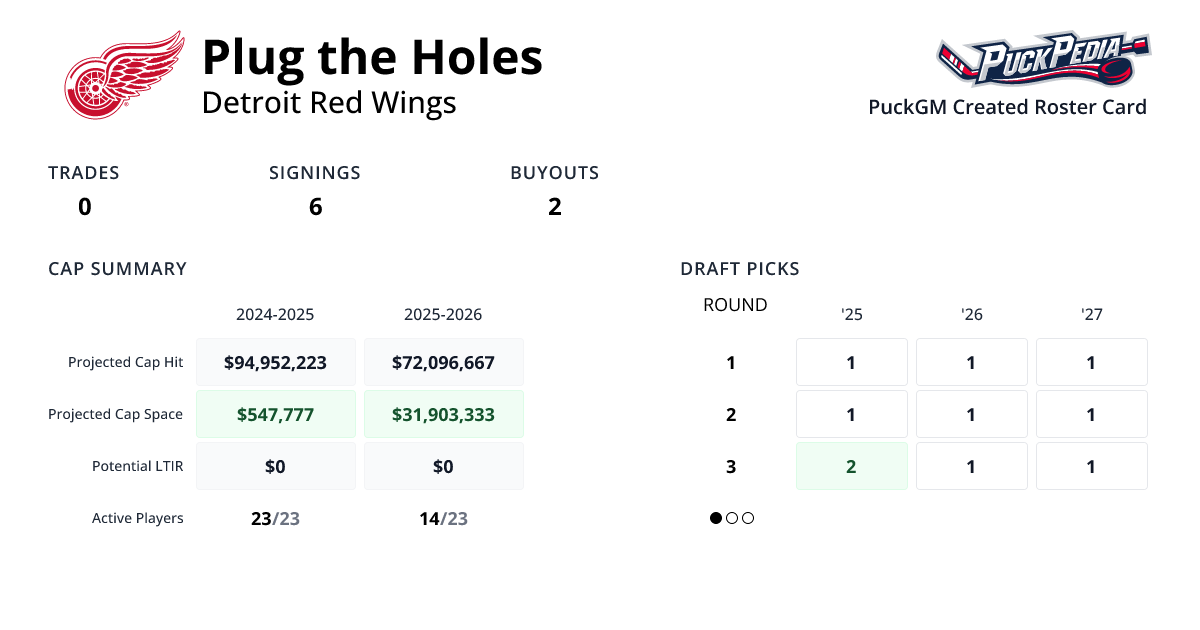Activate the third pagination dot

point(748,518)
